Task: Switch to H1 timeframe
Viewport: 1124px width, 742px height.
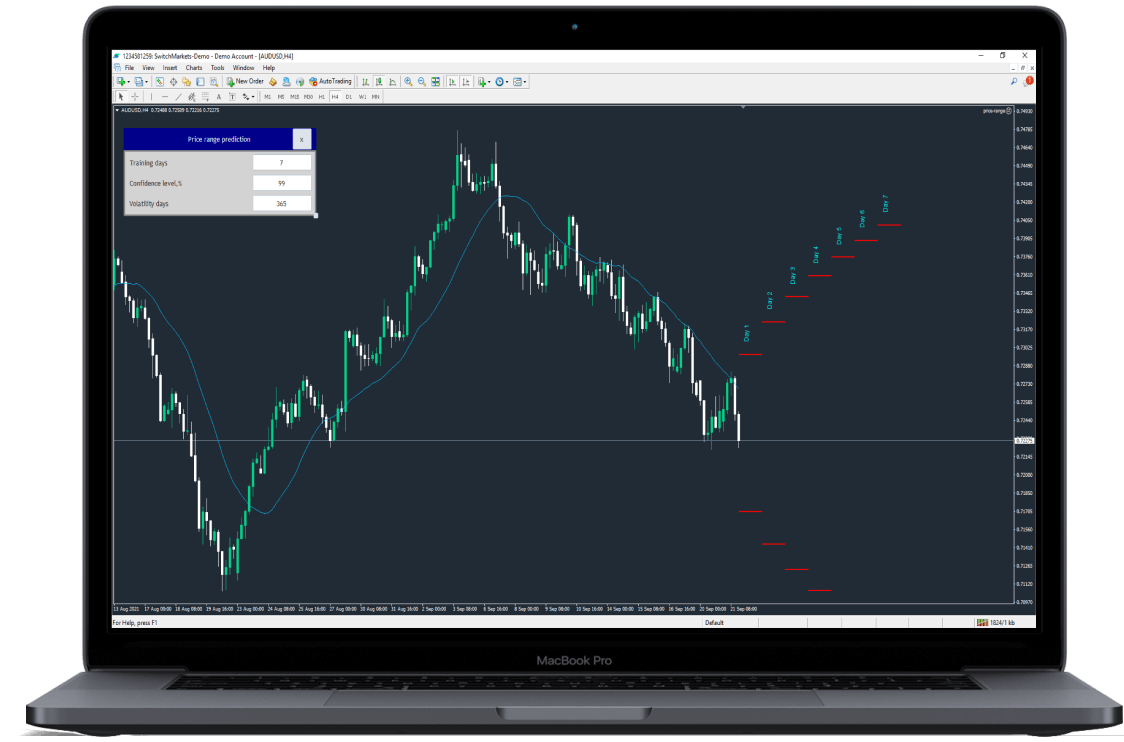Action: (x=322, y=97)
